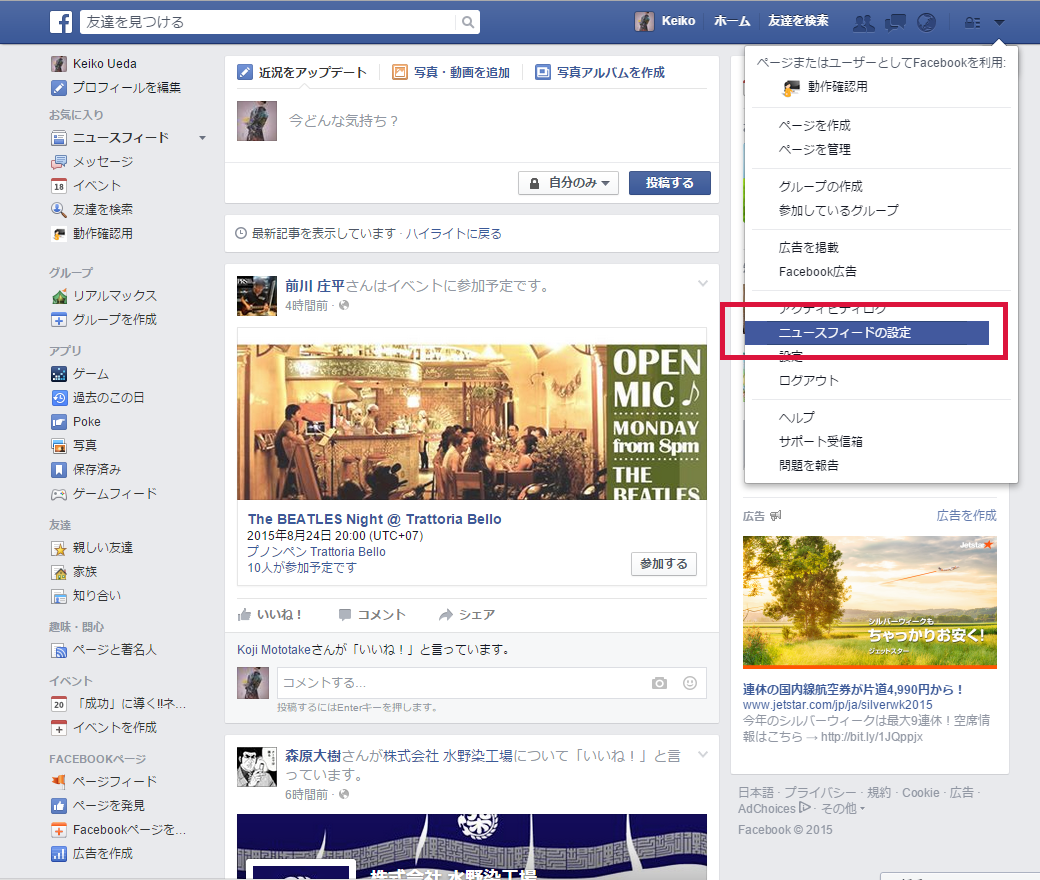
Task: Open The BEATLES Night event link
Action: [x=375, y=519]
